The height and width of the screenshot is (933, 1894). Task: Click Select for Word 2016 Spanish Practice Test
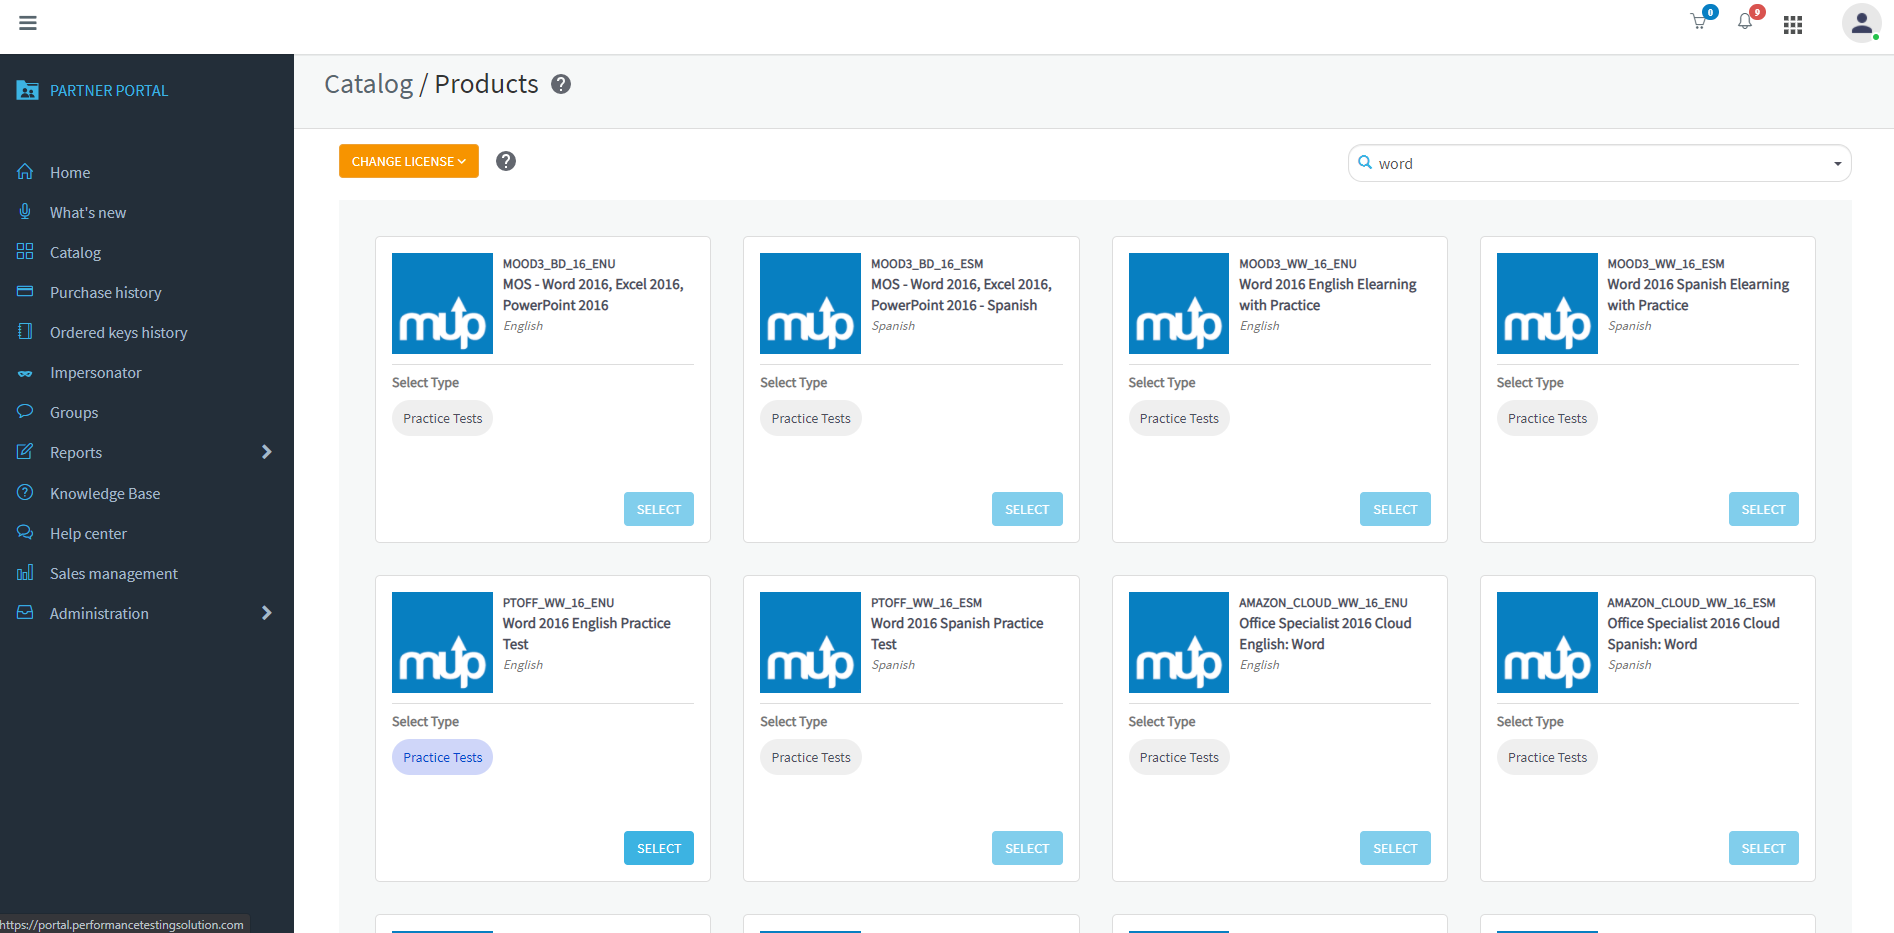[1027, 848]
